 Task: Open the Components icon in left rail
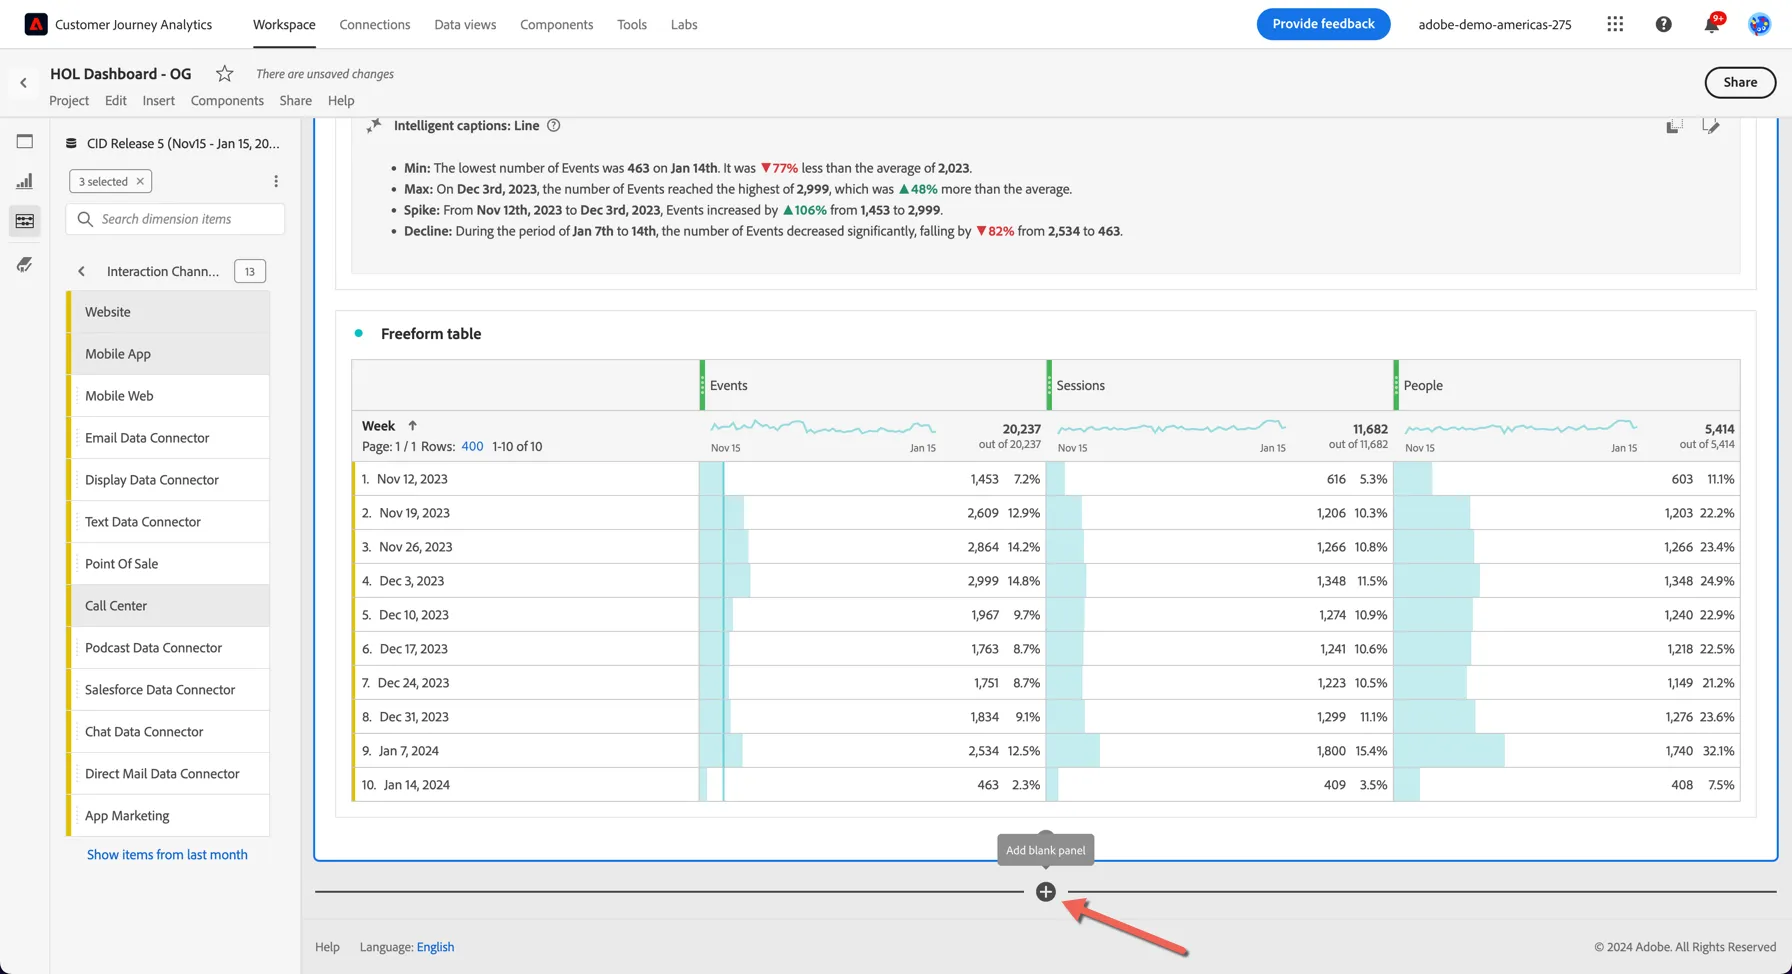[x=25, y=221]
